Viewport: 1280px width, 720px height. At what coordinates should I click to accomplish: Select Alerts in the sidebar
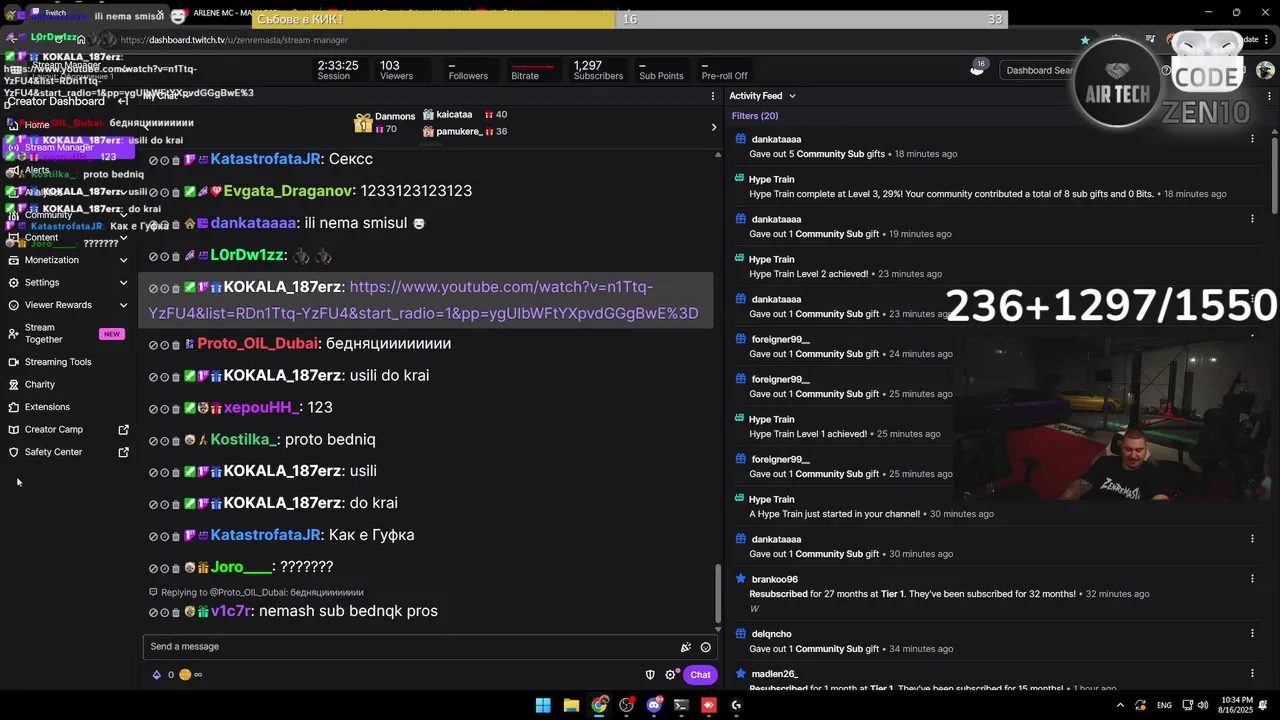67,170
